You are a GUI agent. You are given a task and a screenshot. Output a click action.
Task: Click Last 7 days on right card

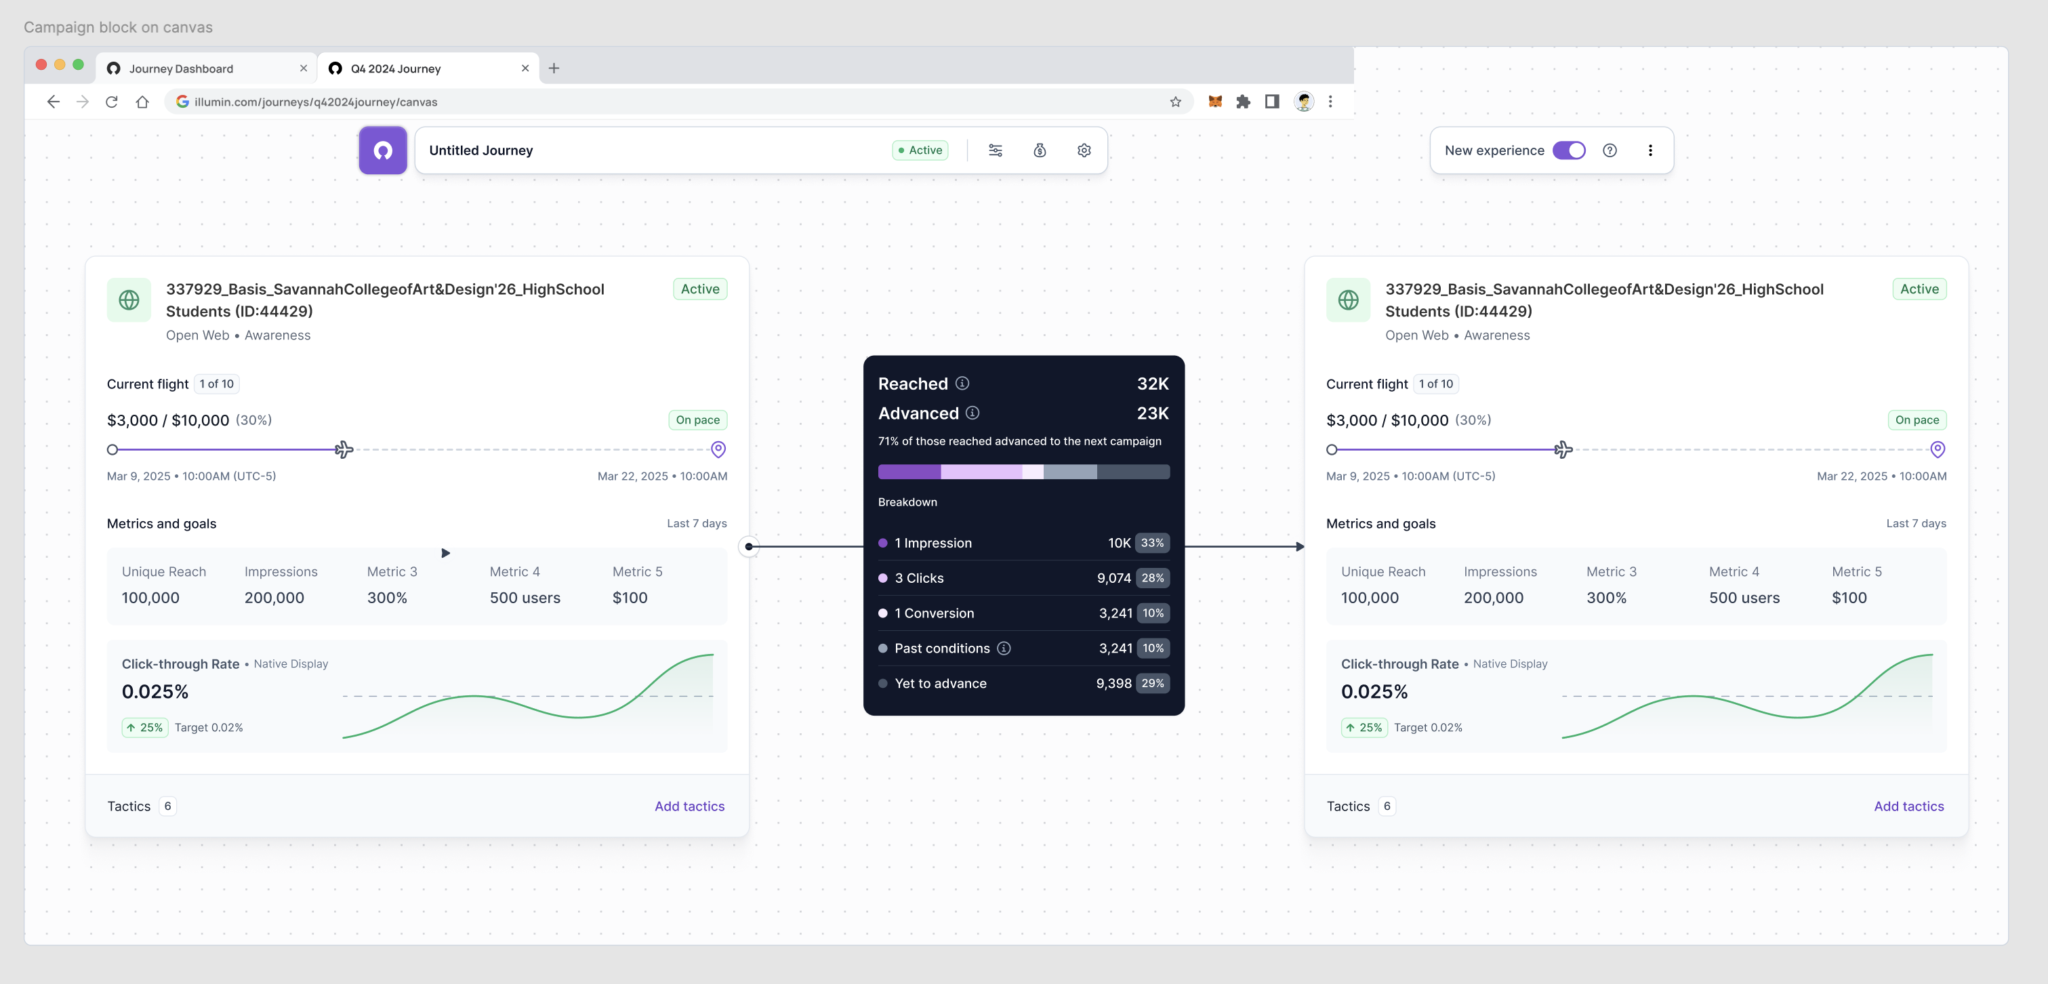pos(1916,523)
